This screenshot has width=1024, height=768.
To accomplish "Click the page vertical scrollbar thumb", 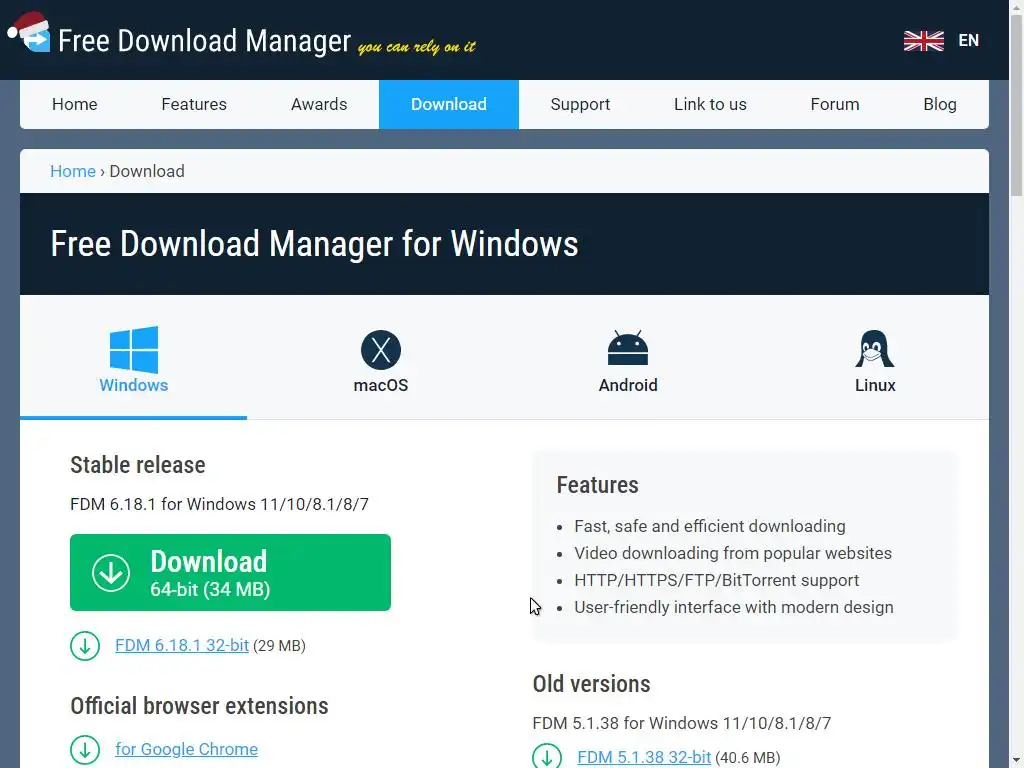I will (x=1016, y=104).
